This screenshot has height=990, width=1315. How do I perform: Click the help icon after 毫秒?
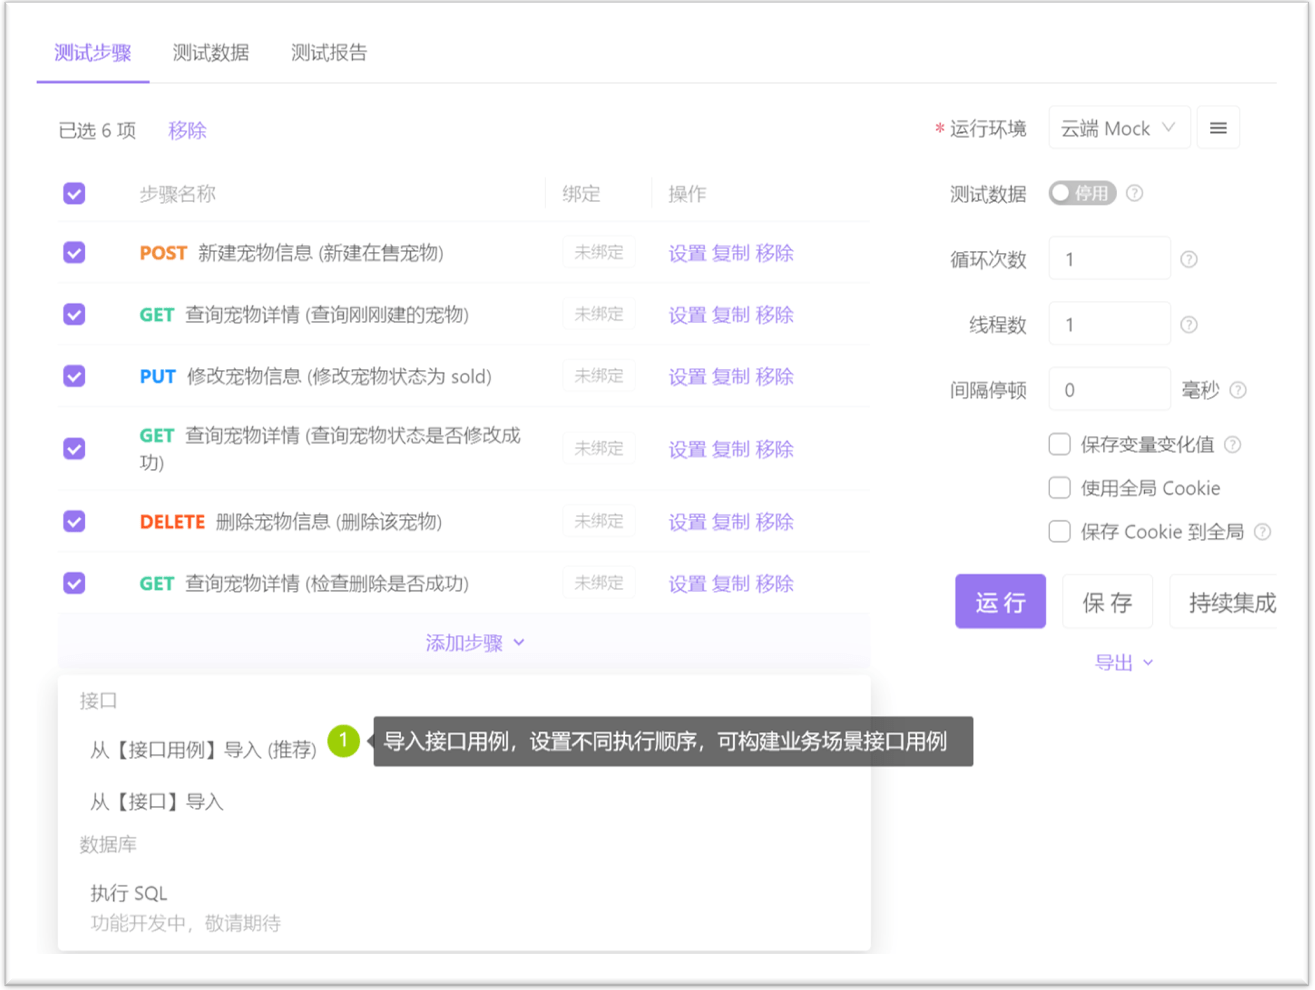click(x=1238, y=390)
